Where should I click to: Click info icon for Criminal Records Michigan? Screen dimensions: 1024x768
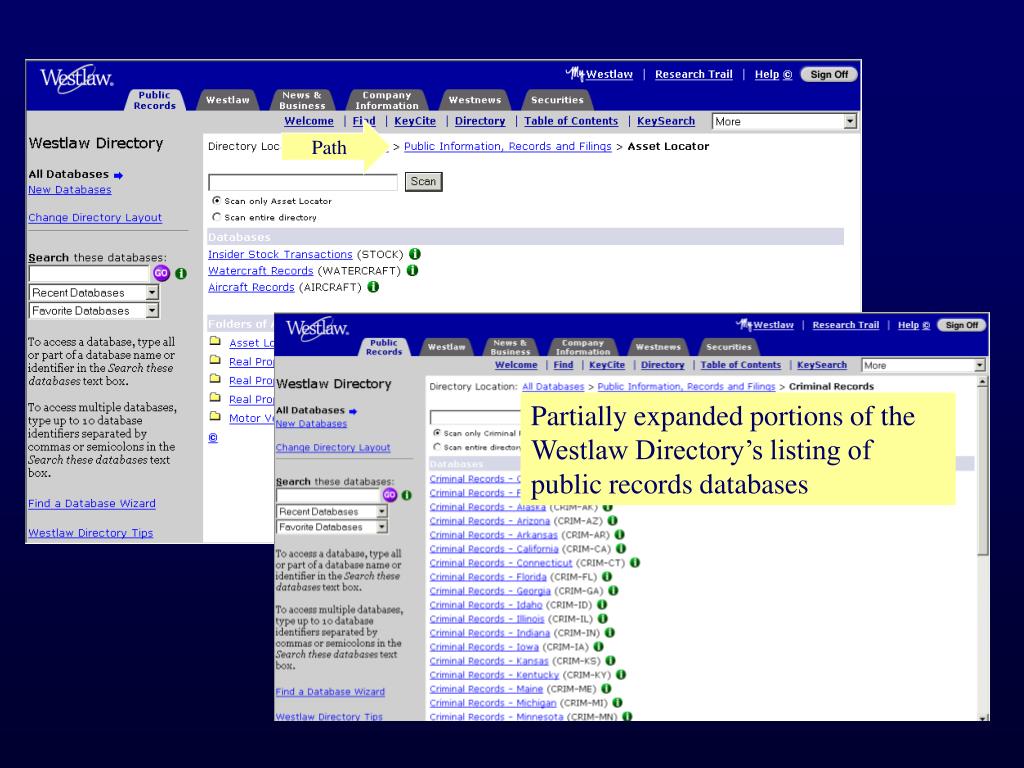[x=617, y=703]
